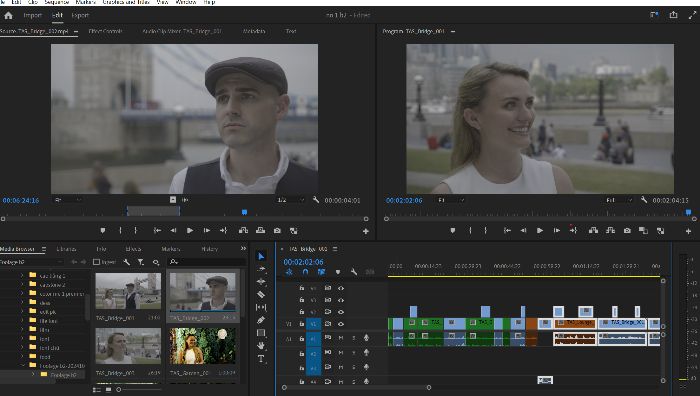Open Program monitor settings wrench

click(x=644, y=200)
